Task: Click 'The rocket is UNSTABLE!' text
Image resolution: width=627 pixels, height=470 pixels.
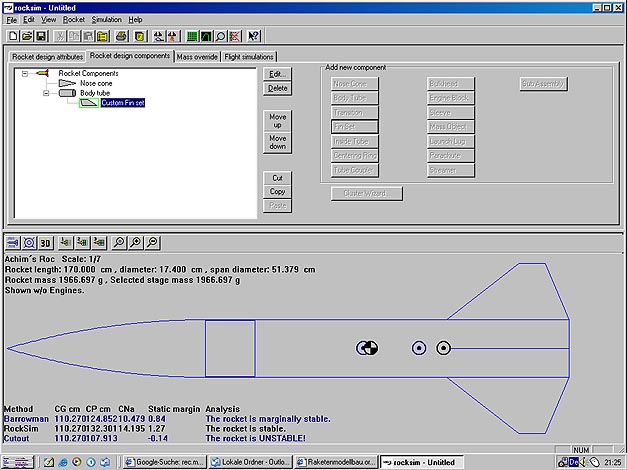Action: [255, 438]
